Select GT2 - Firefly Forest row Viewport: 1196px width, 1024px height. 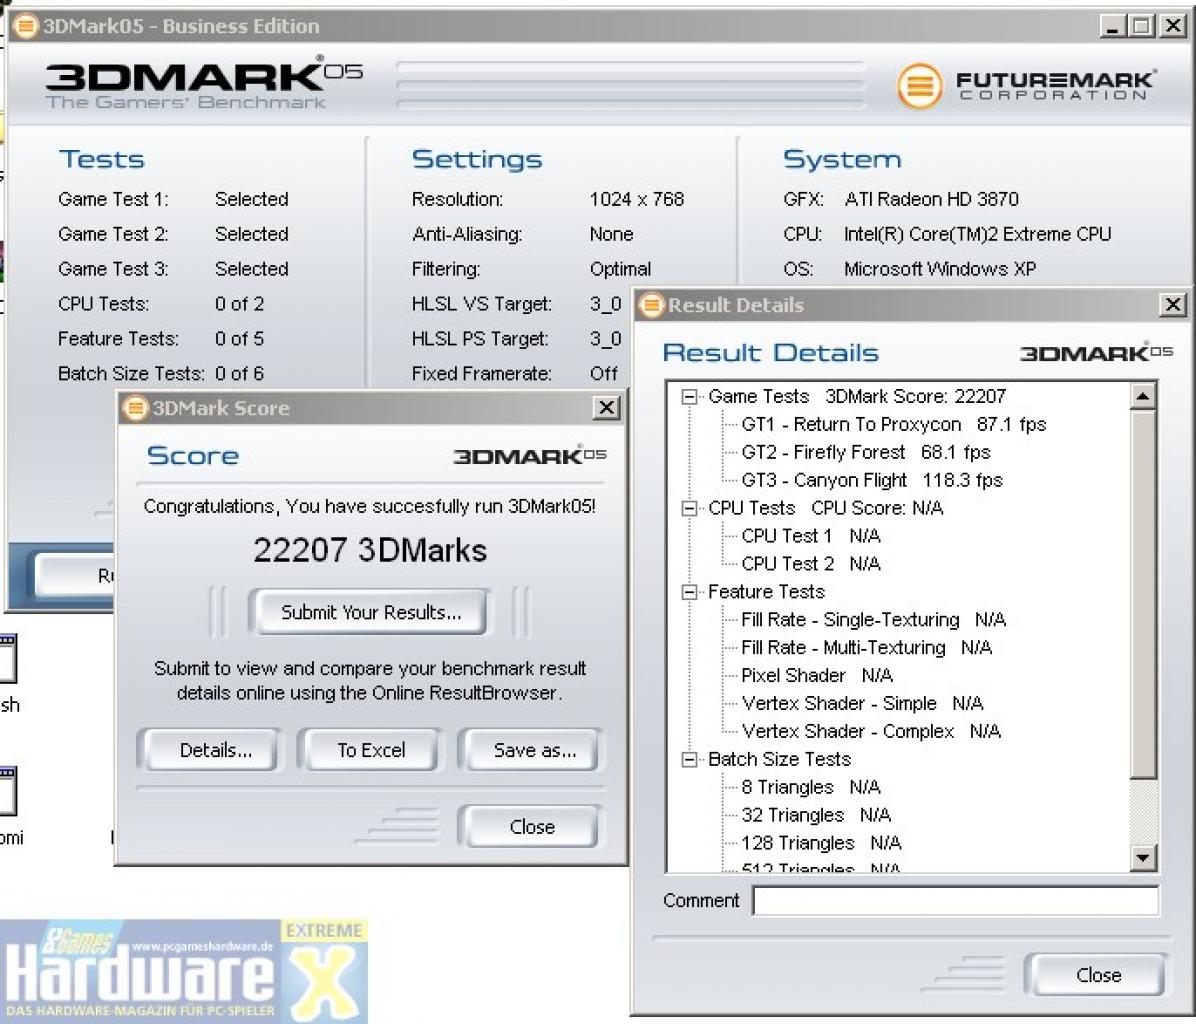click(x=866, y=452)
